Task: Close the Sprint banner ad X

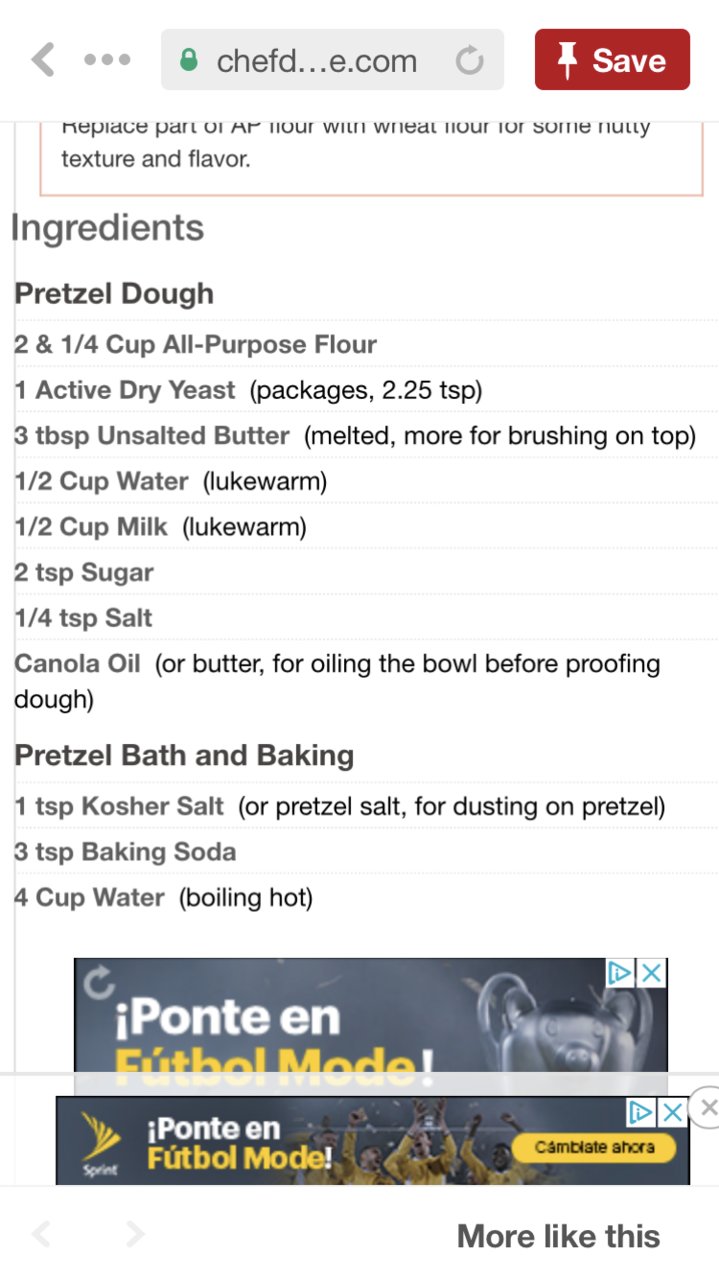Action: tap(673, 1112)
